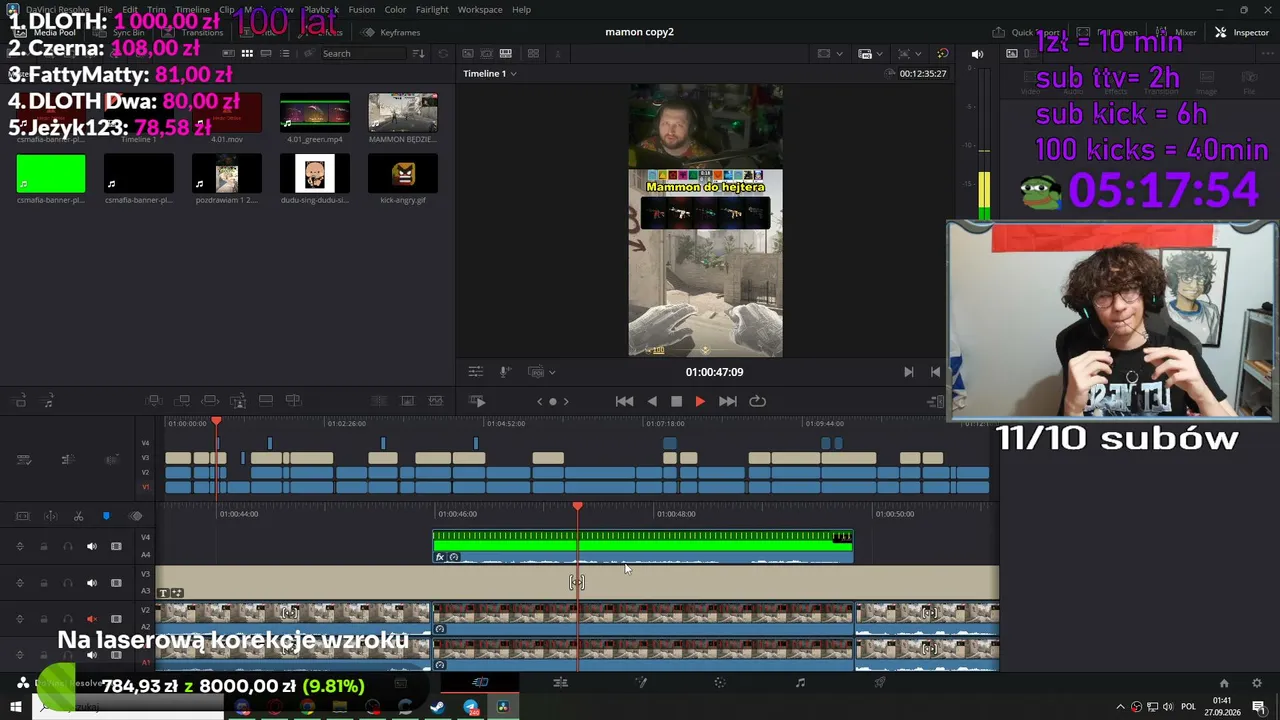Open the Inspector panel
Viewport: 1280px width, 720px height.
pyautogui.click(x=1242, y=32)
